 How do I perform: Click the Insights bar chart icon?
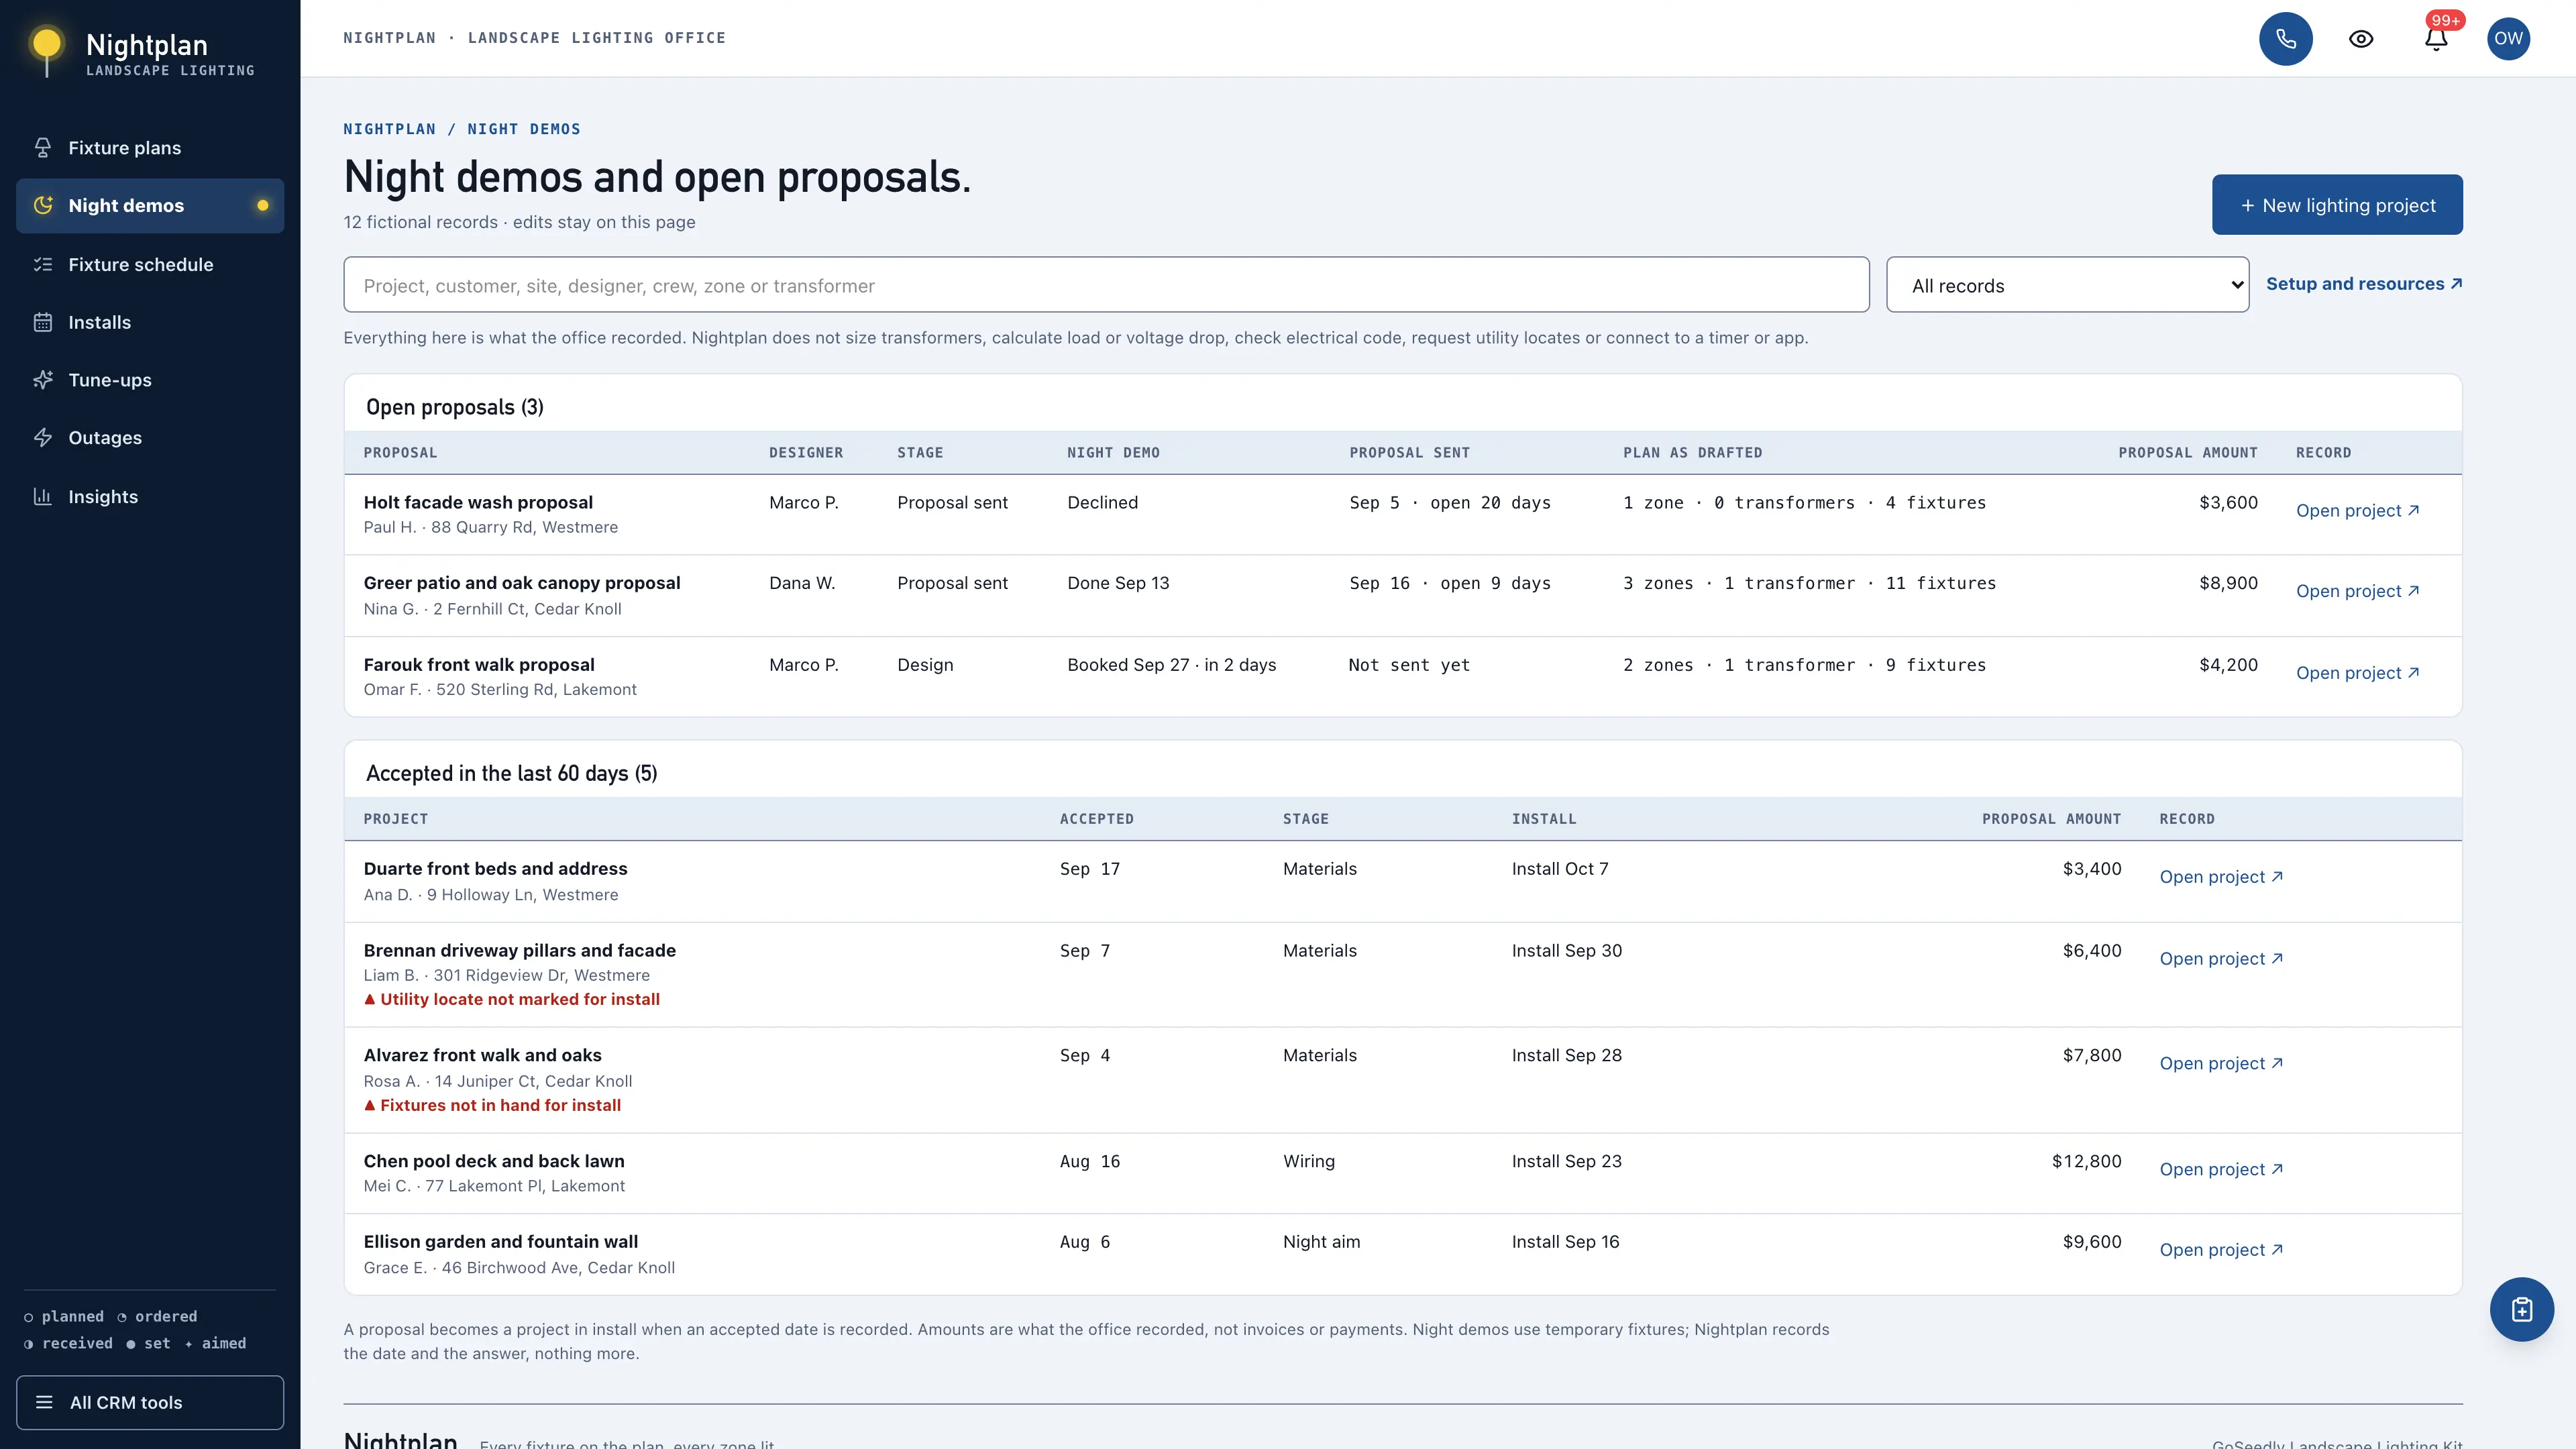pyautogui.click(x=43, y=497)
